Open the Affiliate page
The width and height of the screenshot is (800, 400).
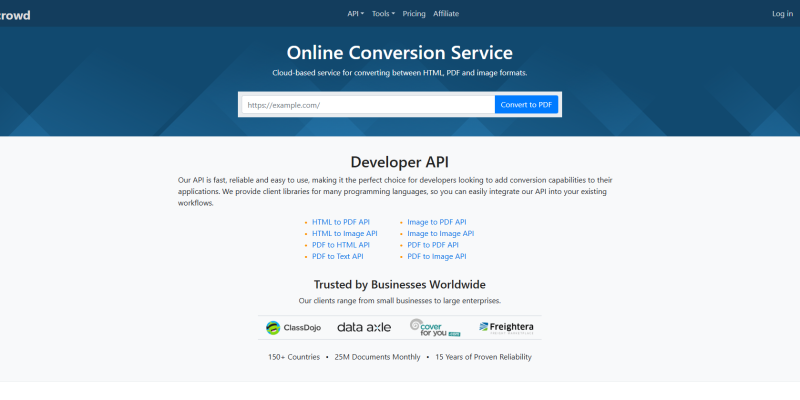(446, 14)
